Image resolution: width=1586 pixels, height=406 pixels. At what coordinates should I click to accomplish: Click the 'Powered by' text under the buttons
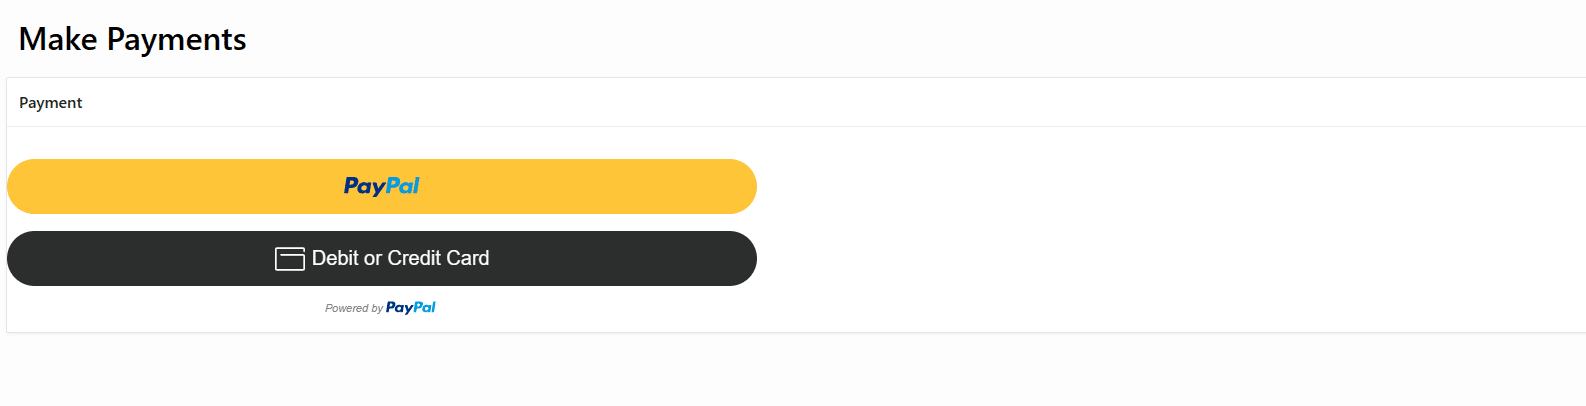pos(354,308)
